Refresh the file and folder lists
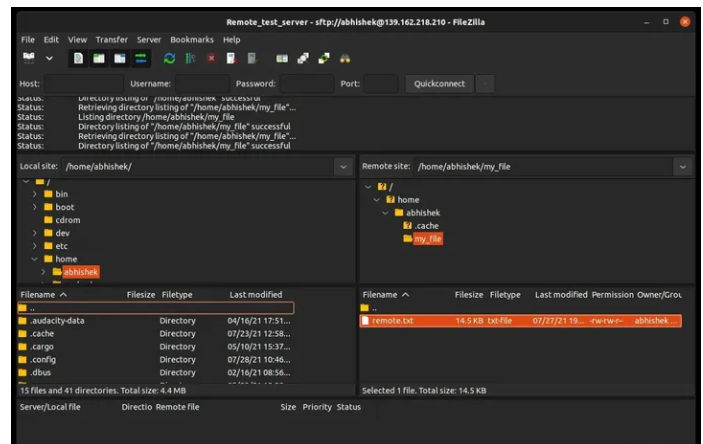Screen dimensions: 703x444 coord(169,58)
